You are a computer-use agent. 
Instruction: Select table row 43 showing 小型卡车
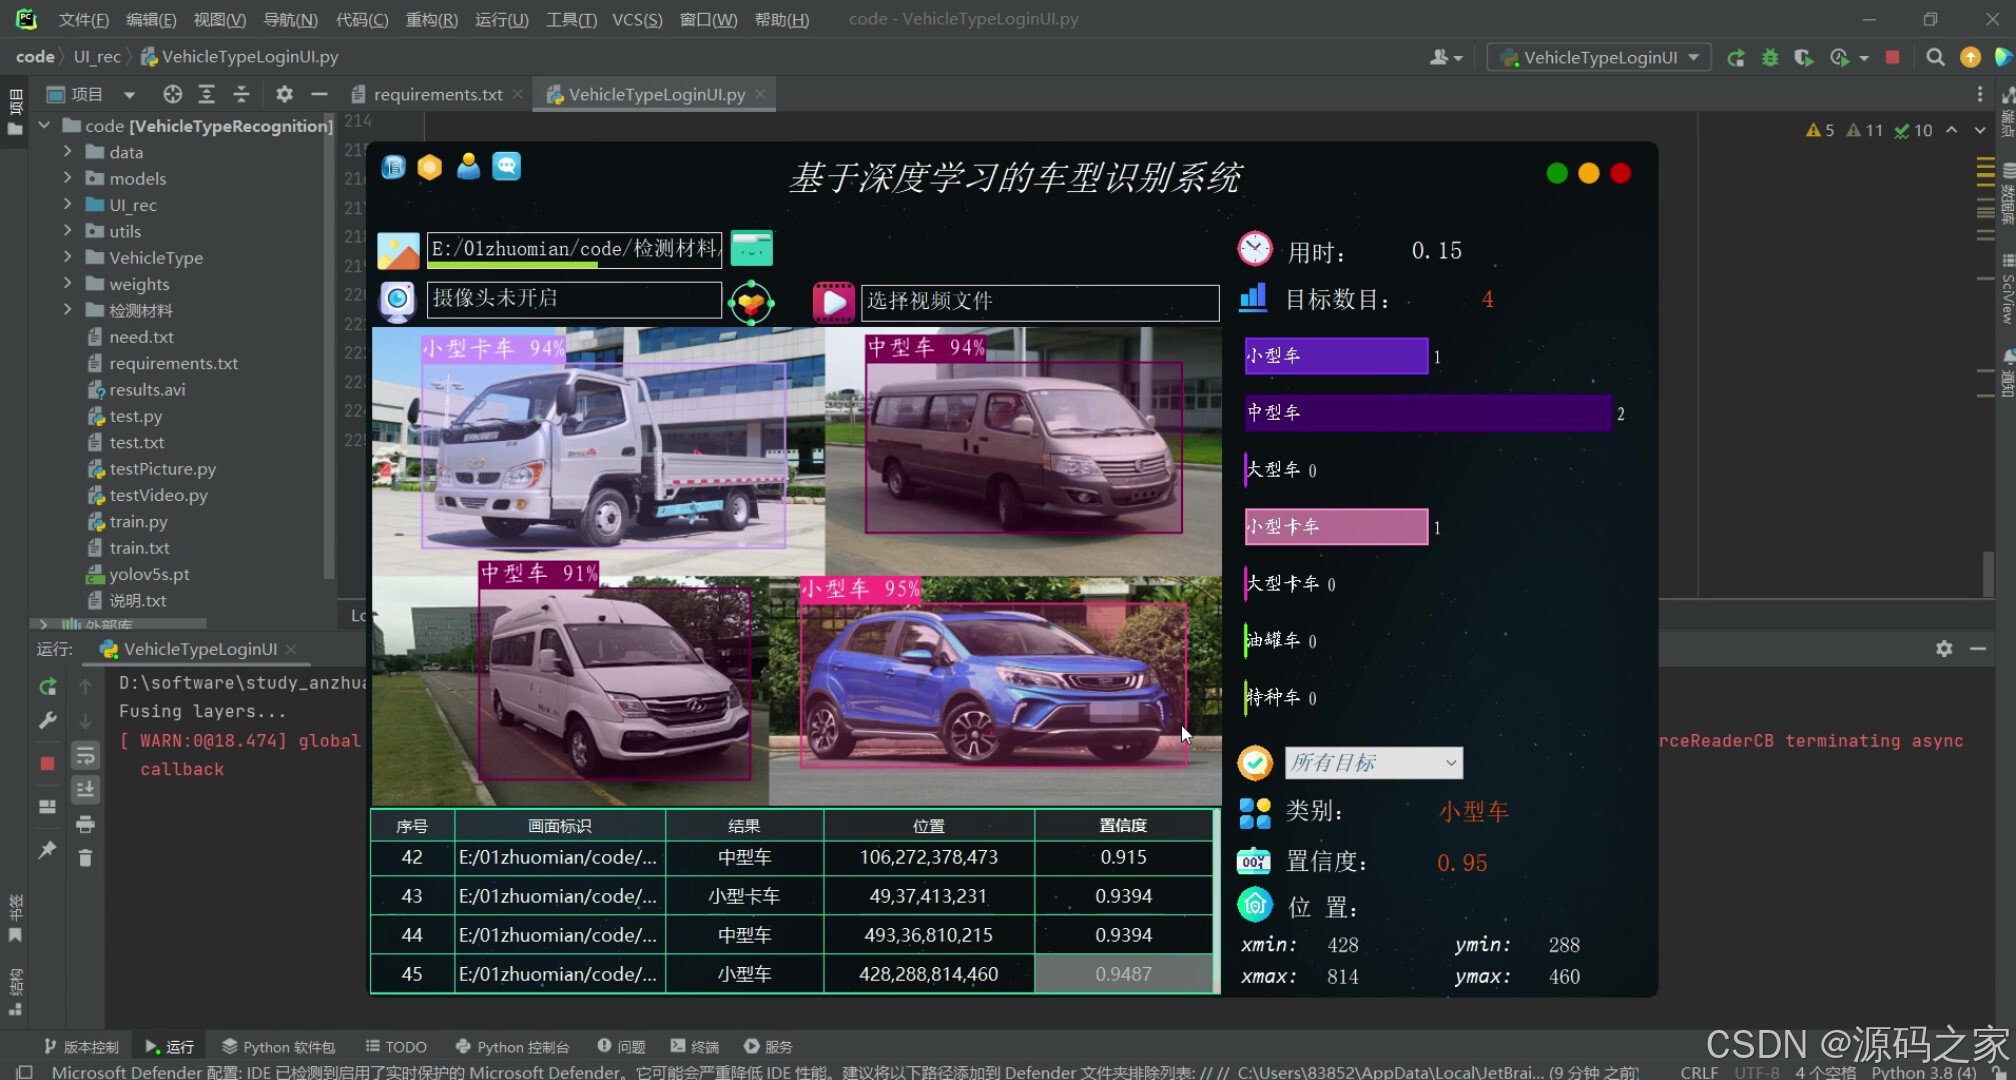[x=745, y=896]
